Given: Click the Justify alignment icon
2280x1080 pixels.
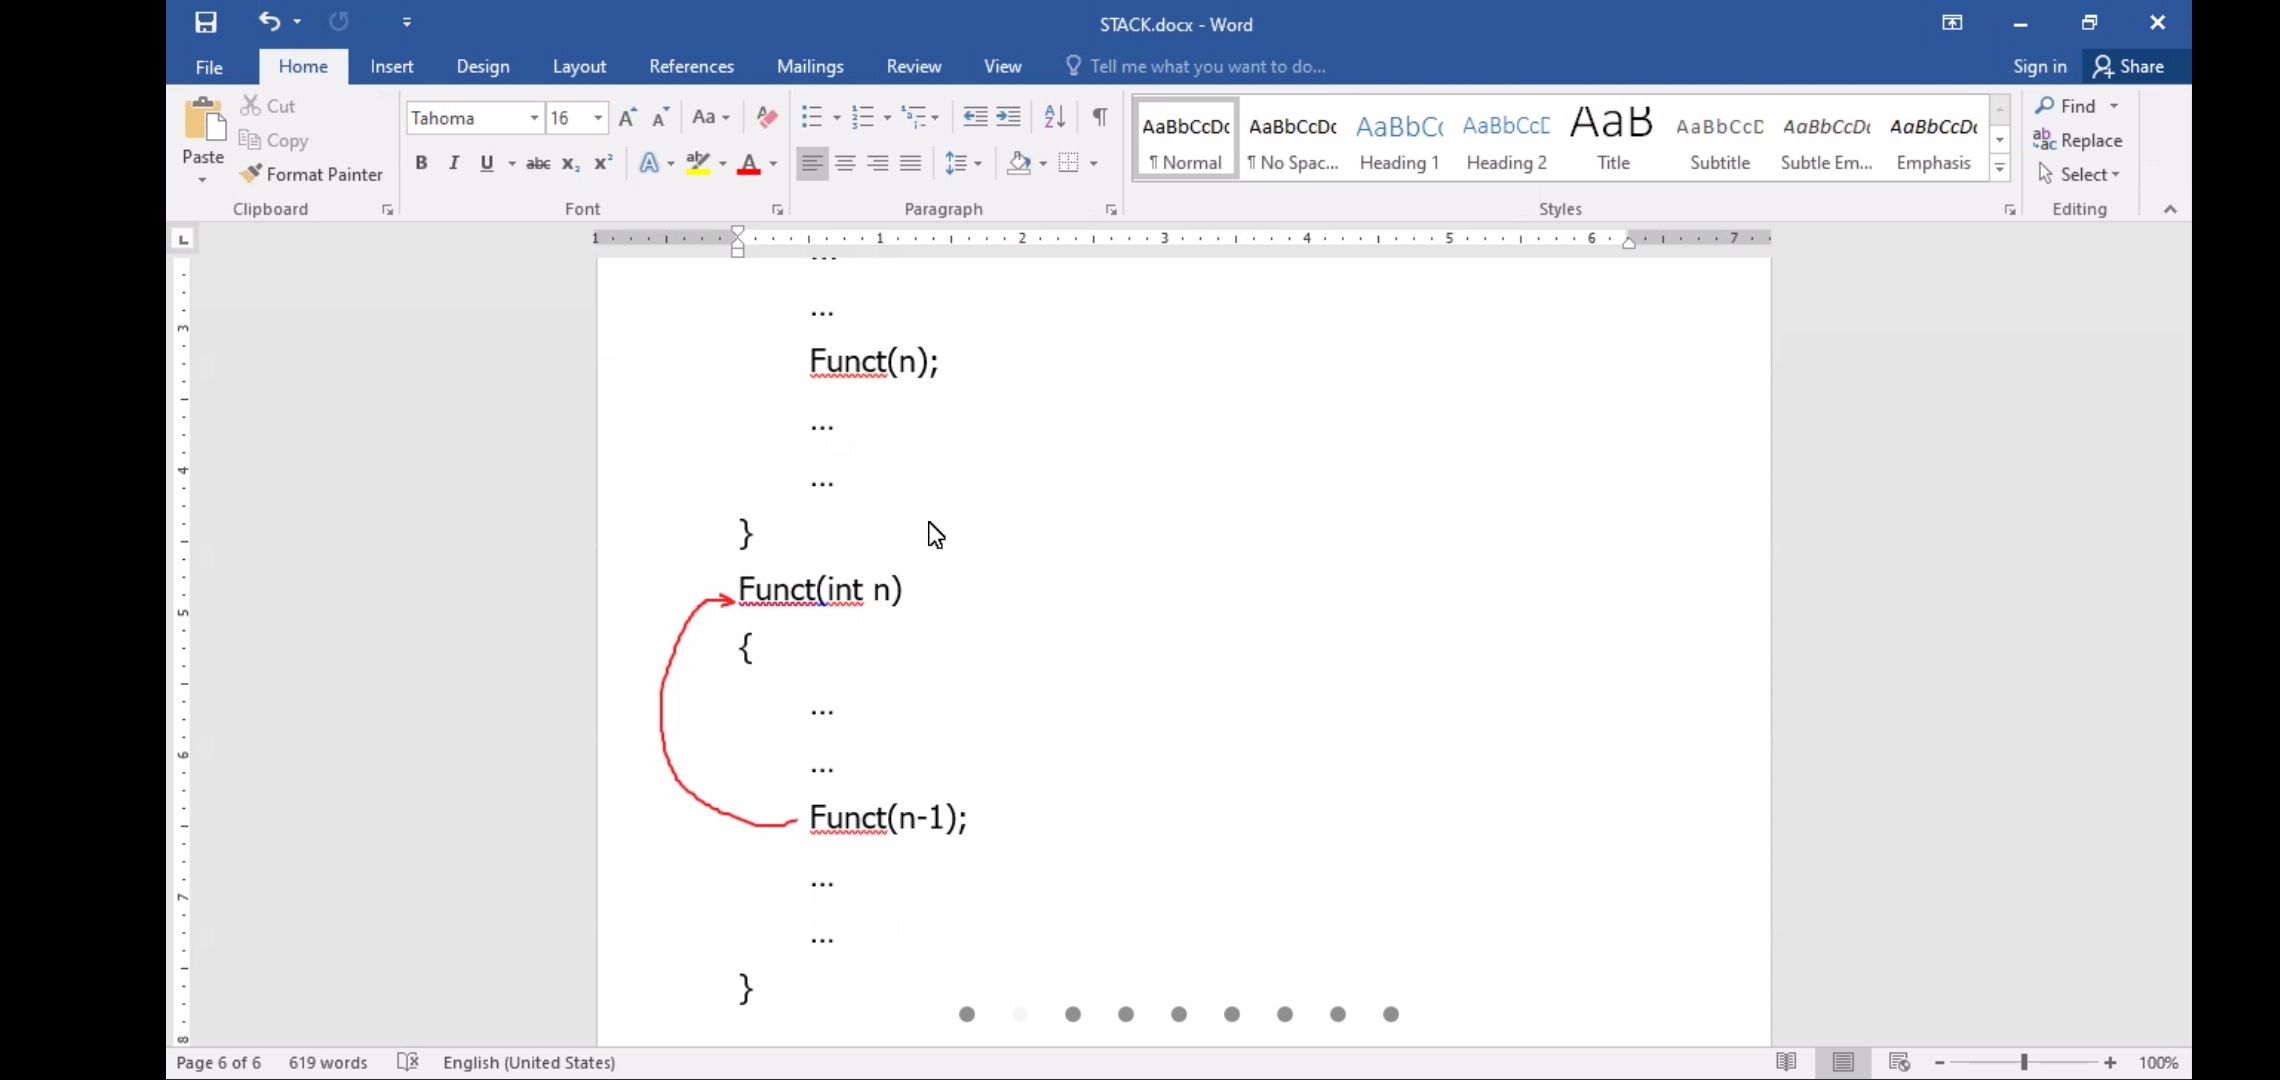Looking at the screenshot, I should click(x=910, y=163).
